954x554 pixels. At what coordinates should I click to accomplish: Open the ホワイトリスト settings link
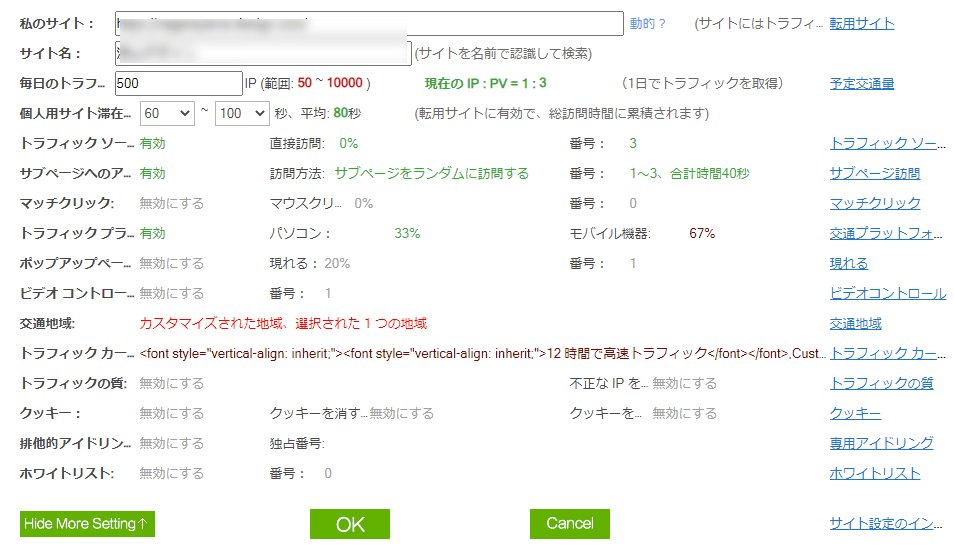pos(874,473)
